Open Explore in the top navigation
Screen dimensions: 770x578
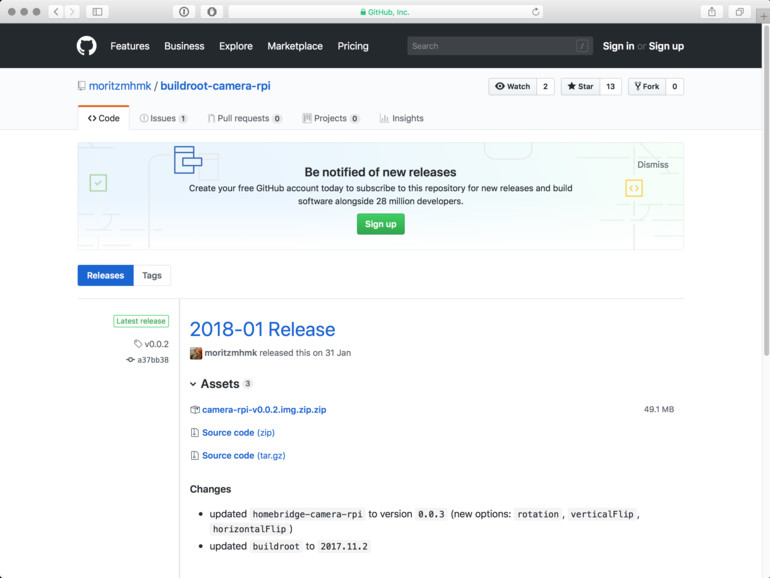(x=236, y=46)
